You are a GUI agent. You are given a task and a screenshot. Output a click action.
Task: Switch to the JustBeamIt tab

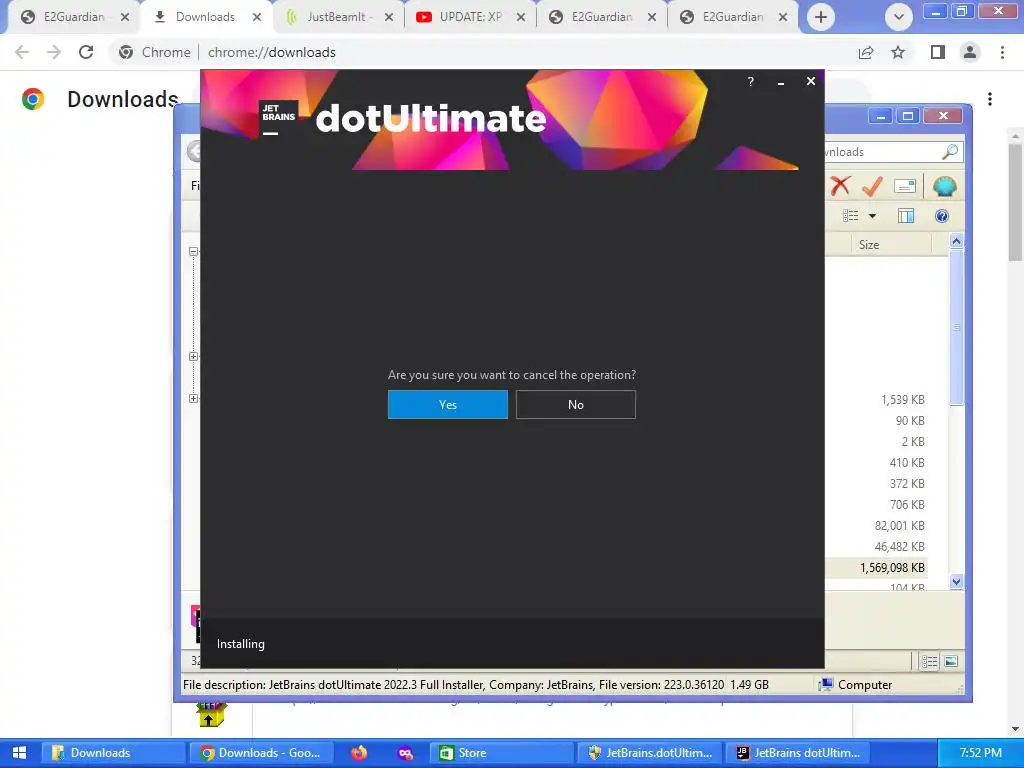[x=340, y=17]
